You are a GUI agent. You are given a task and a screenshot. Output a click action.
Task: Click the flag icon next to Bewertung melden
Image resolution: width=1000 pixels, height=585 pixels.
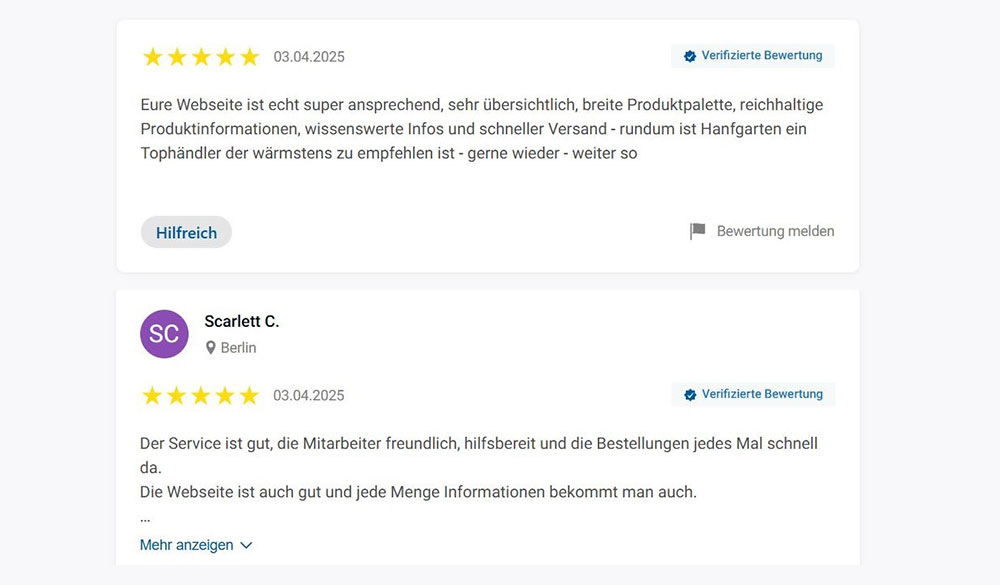(x=697, y=230)
